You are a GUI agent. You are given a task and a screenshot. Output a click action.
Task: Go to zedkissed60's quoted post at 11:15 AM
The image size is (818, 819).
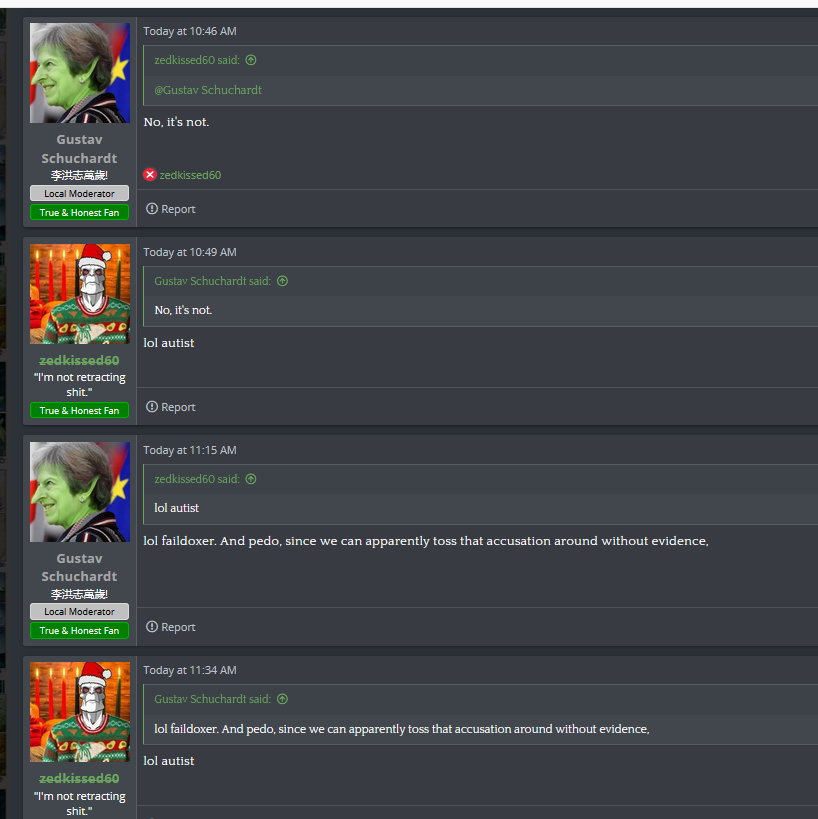click(x=251, y=479)
